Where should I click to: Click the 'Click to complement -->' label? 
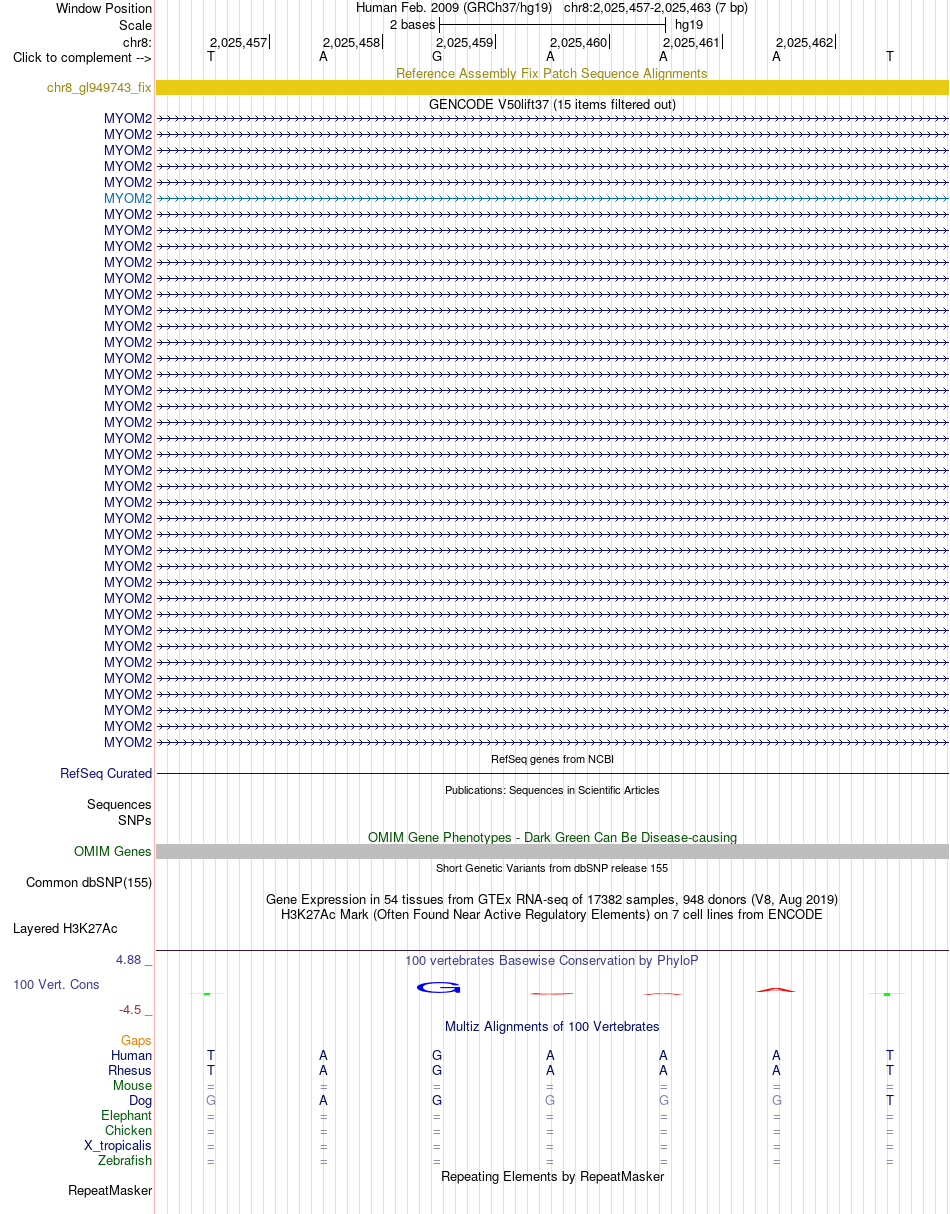pyautogui.click(x=82, y=57)
